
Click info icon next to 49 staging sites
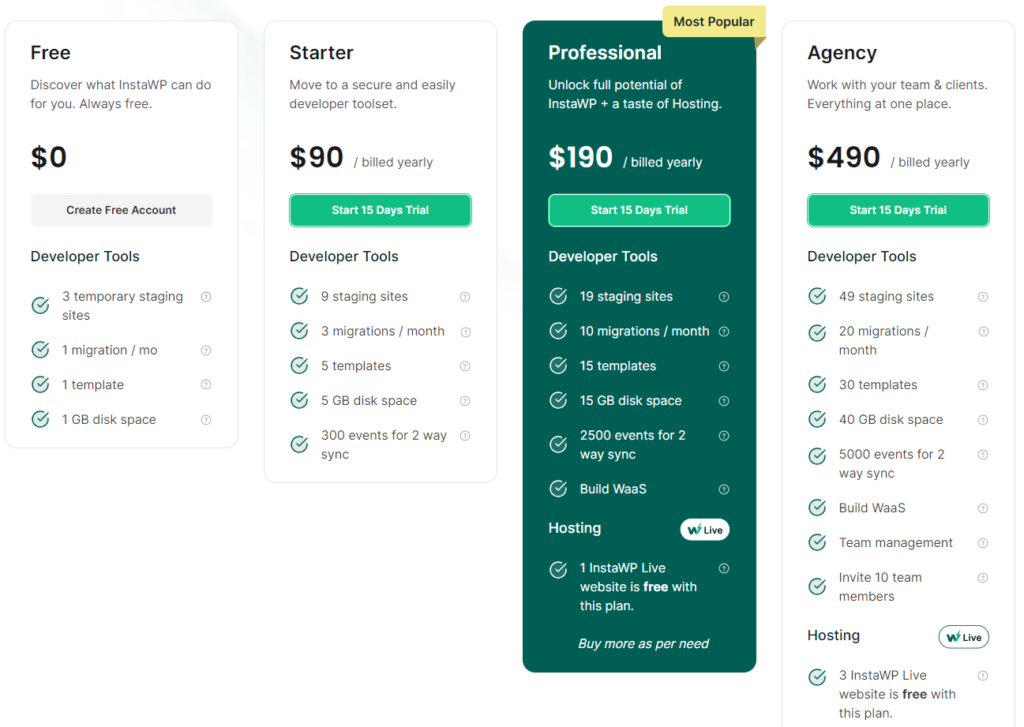click(x=983, y=297)
